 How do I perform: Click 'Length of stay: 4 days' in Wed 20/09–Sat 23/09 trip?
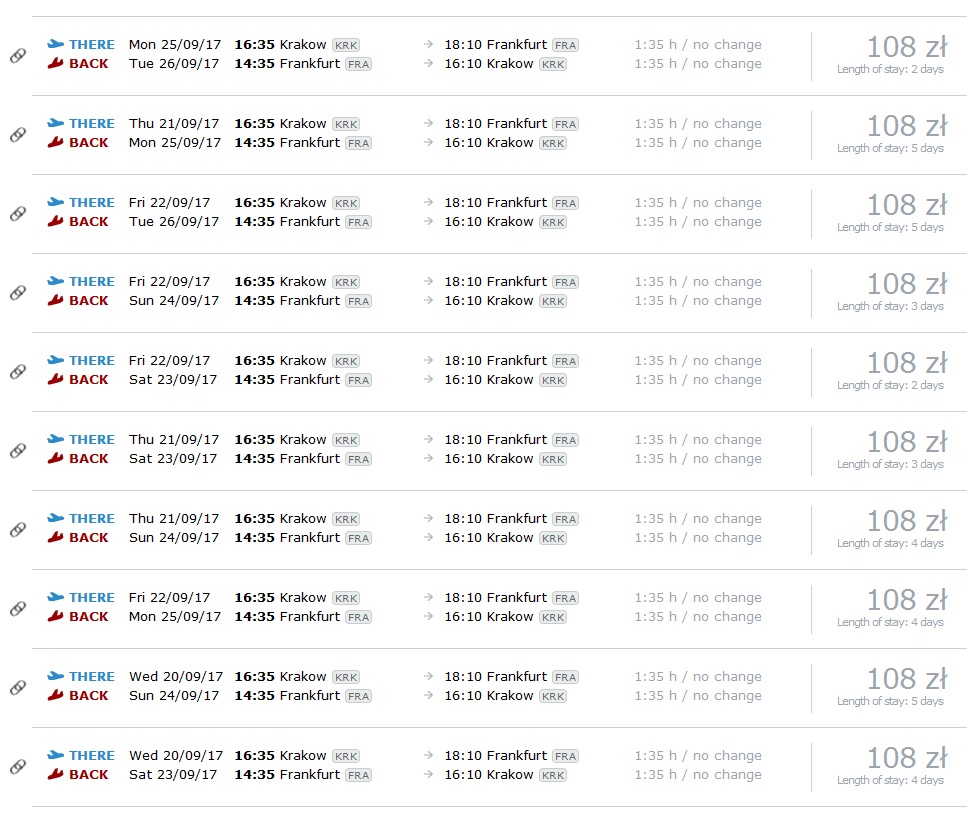point(890,780)
